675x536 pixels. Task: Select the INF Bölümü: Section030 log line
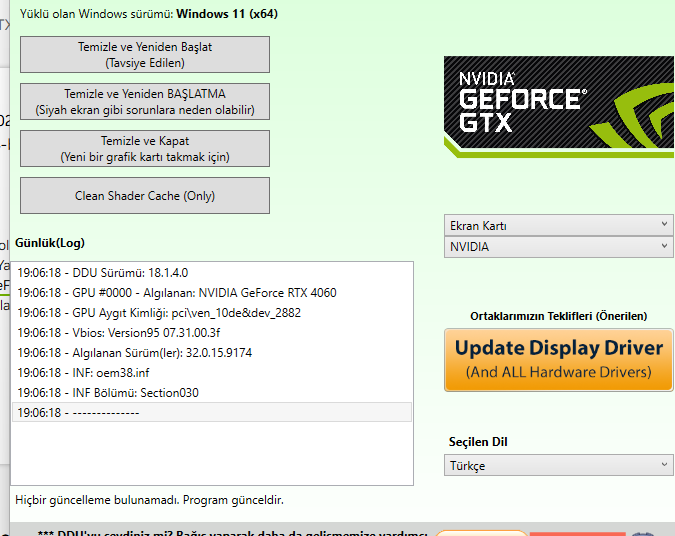212,393
